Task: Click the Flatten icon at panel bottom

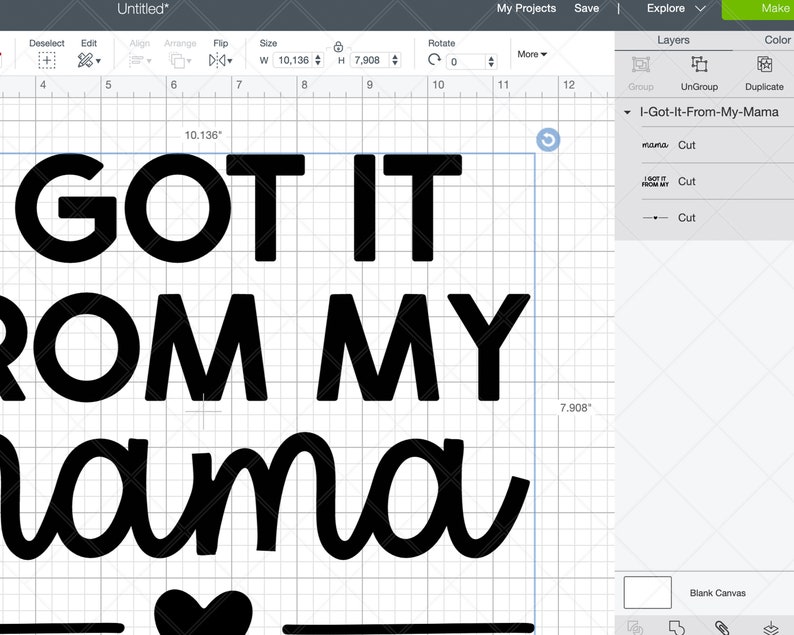Action: point(771,627)
